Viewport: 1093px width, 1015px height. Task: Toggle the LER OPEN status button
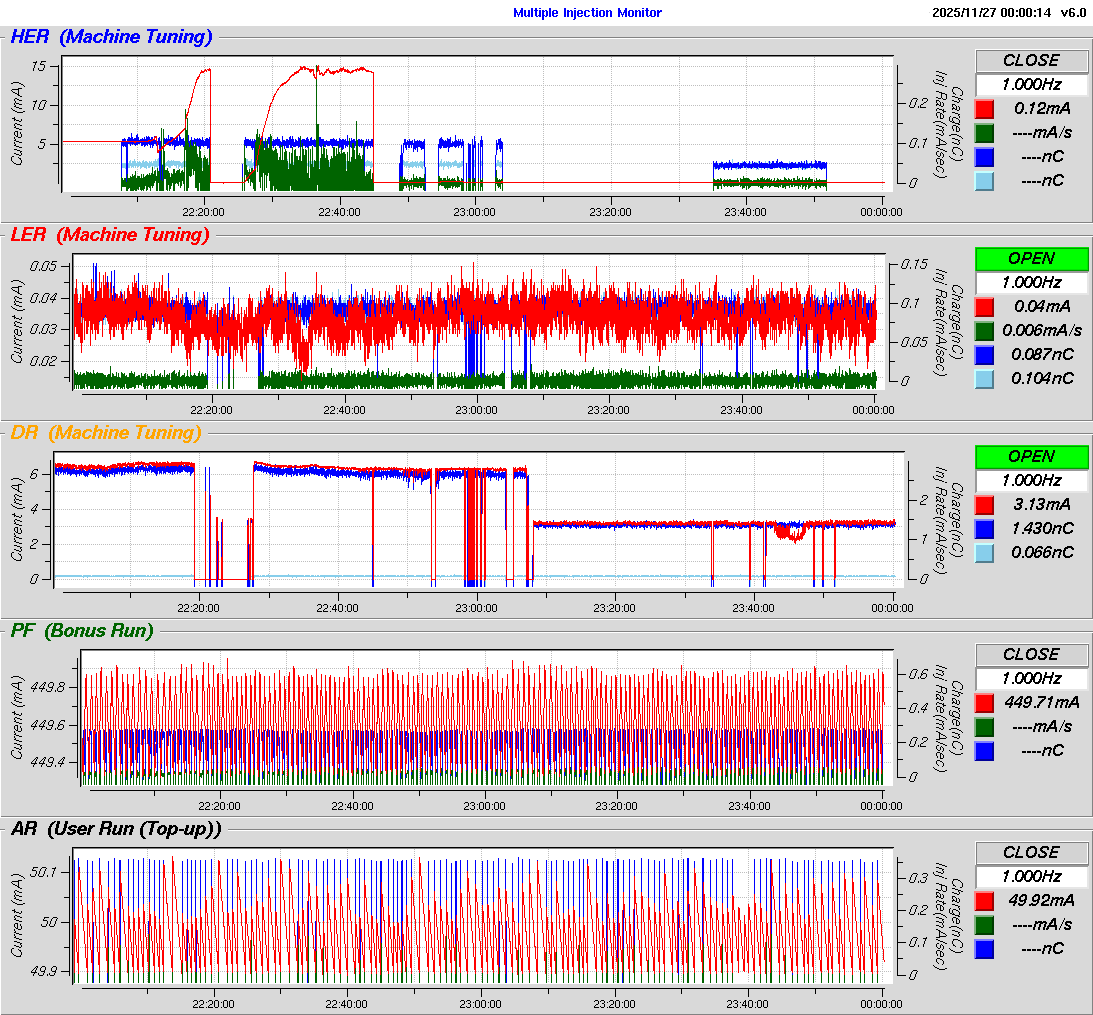1031,258
